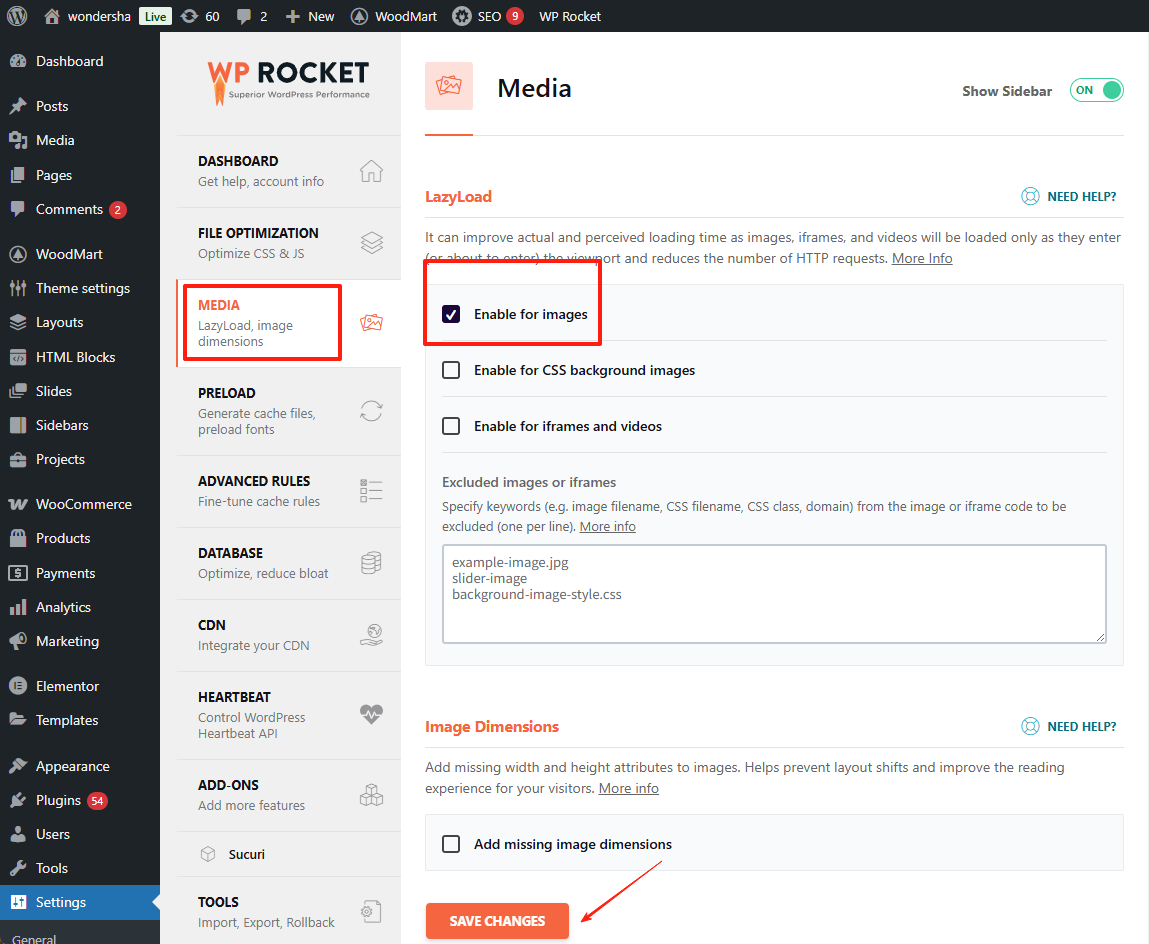Click the Preload refresh arrows icon

pos(371,411)
